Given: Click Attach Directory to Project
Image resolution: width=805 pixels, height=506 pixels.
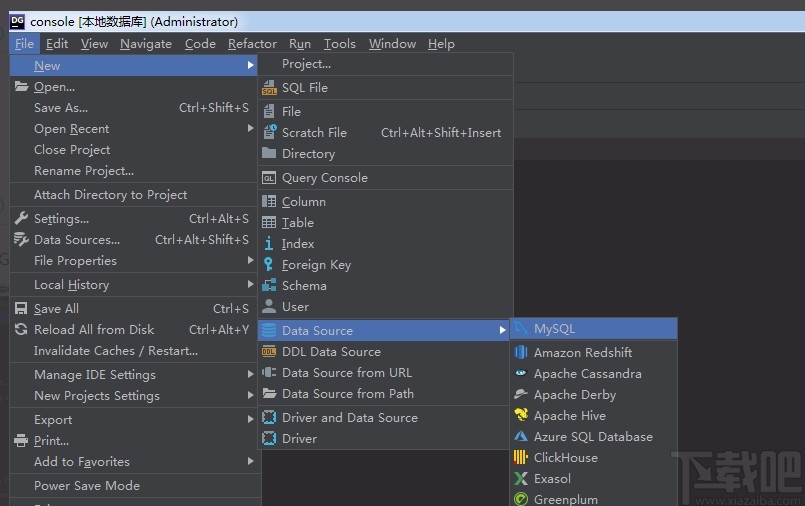Looking at the screenshot, I should pyautogui.click(x=110, y=195).
